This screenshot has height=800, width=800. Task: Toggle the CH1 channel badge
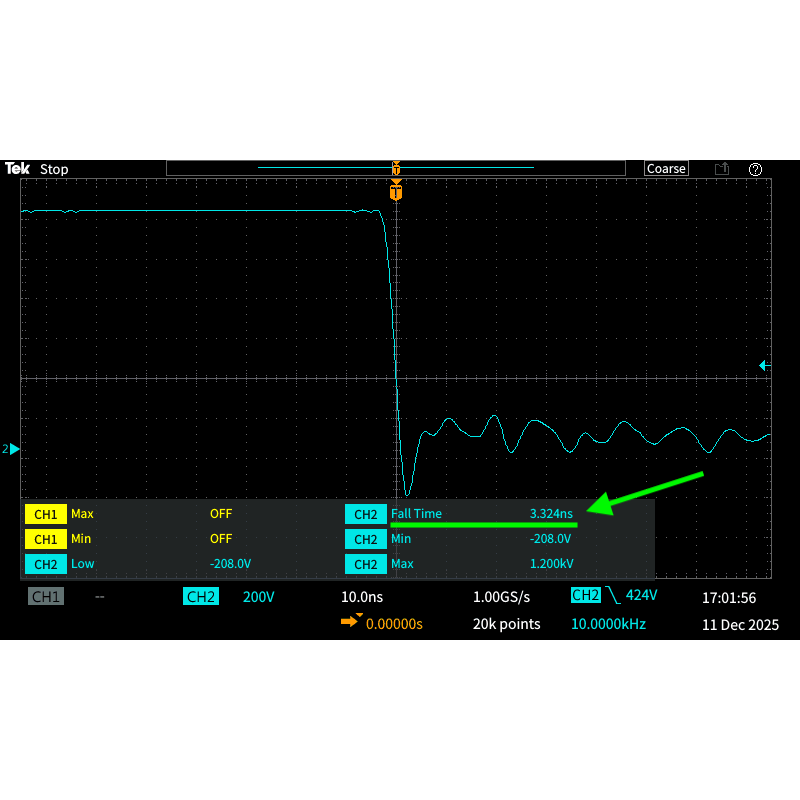tap(46, 597)
